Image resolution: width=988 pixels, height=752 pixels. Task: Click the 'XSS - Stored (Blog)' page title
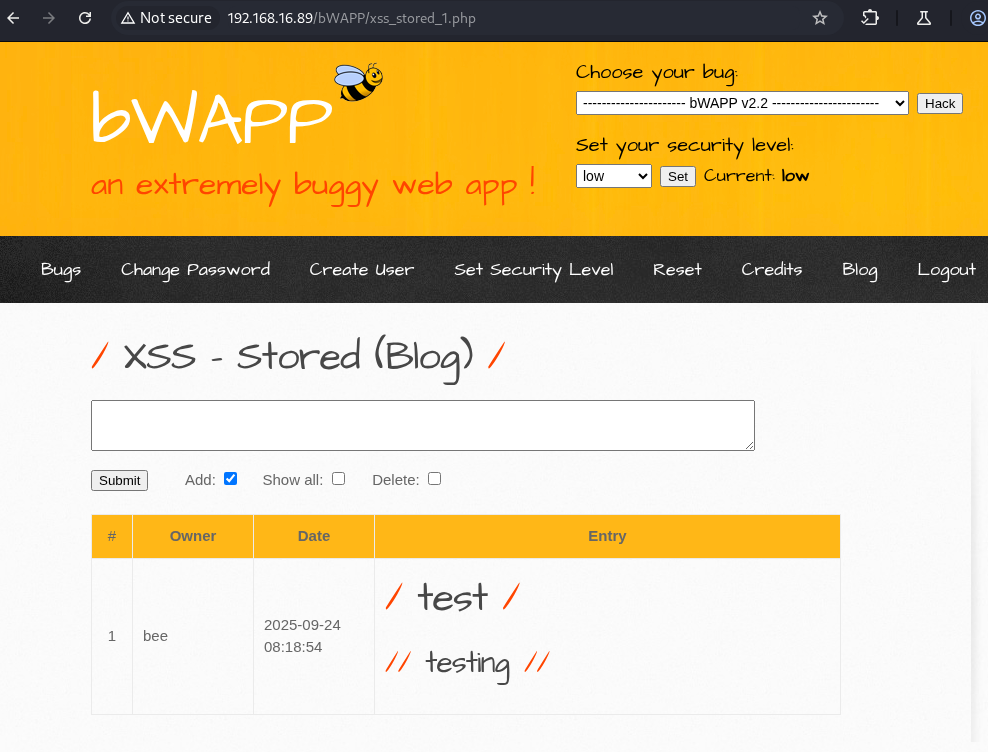tap(298, 358)
